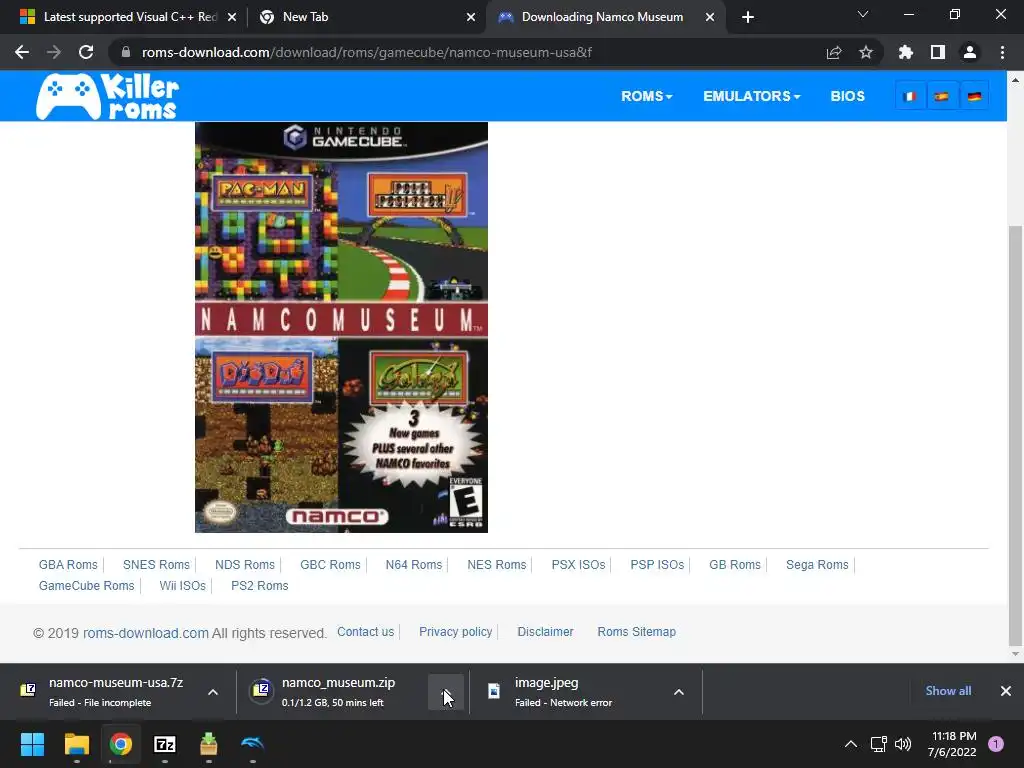
Task: Open NDS Roms link
Action: pyautogui.click(x=245, y=565)
